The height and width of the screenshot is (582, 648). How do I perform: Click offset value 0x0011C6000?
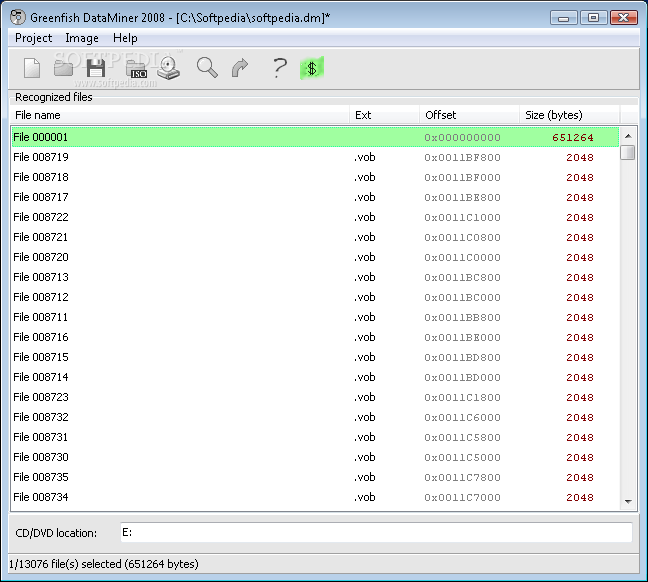462,417
